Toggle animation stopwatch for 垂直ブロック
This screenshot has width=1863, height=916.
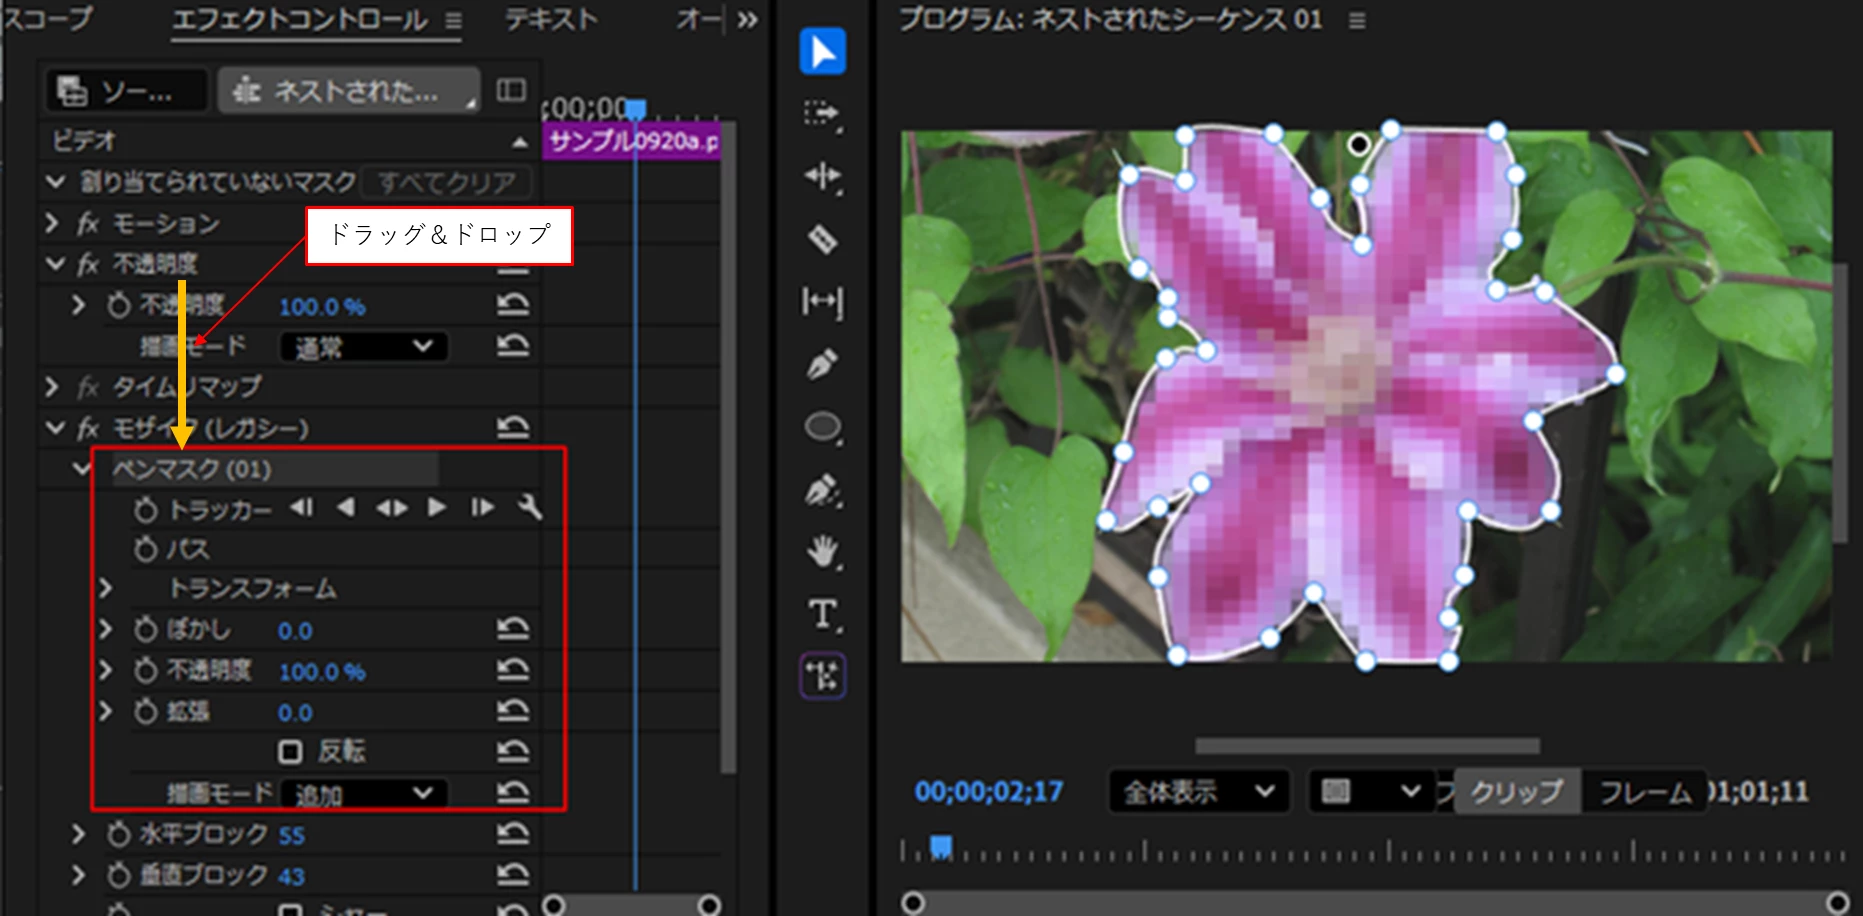(119, 875)
